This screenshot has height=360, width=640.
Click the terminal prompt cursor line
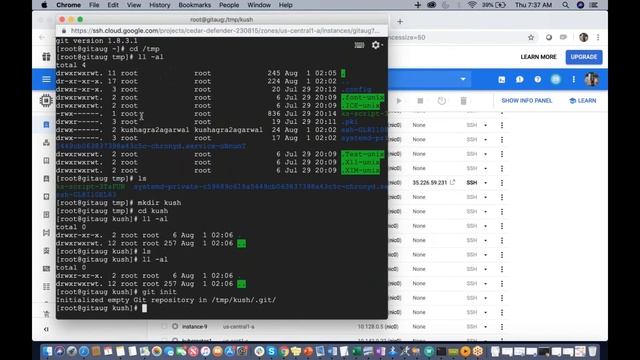tap(144, 308)
